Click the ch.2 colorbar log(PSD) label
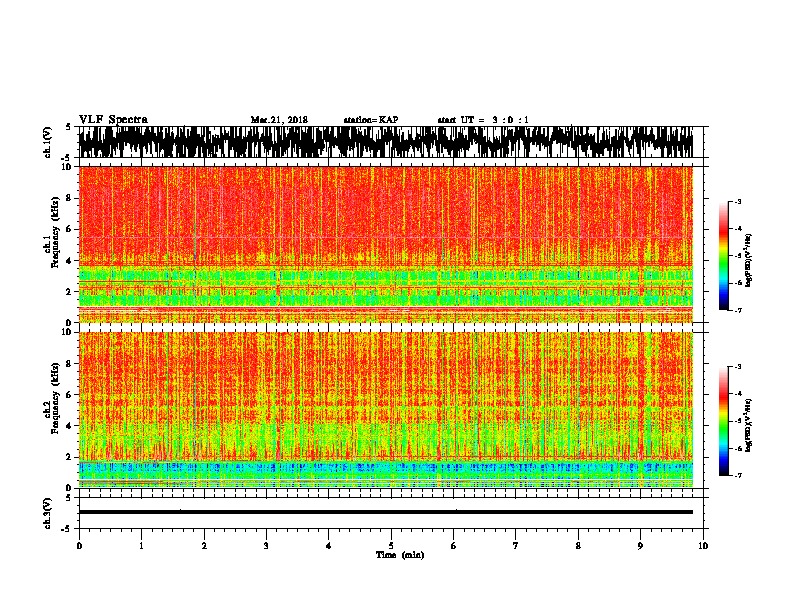This screenshot has height=612, width=792. tap(749, 426)
